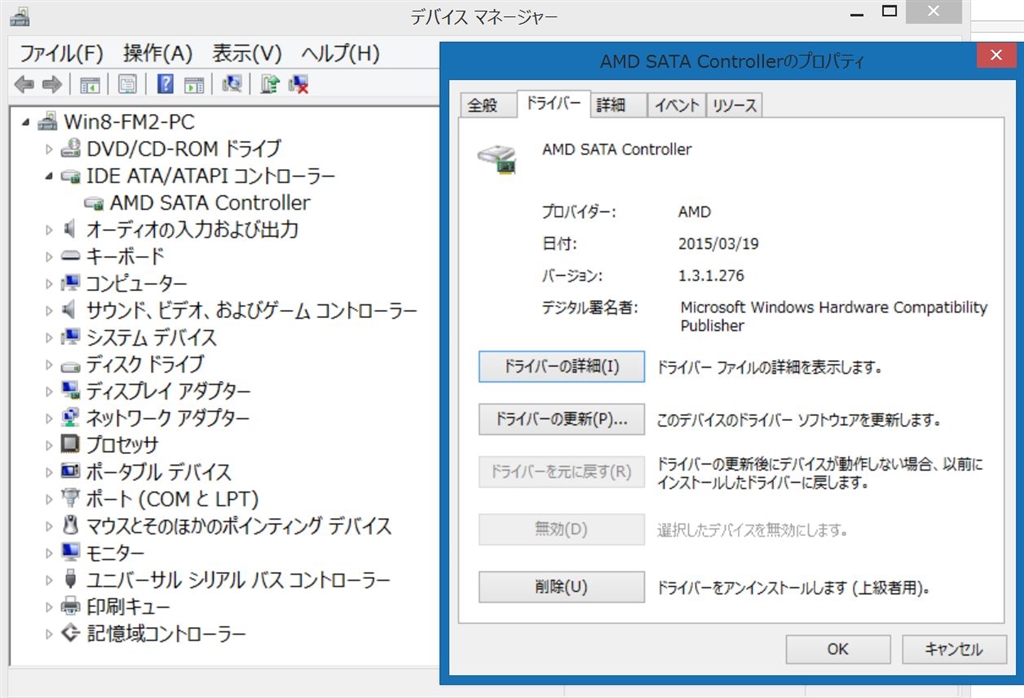Click the monitor icon next to モニター
This screenshot has width=1024, height=698.
(x=71, y=552)
